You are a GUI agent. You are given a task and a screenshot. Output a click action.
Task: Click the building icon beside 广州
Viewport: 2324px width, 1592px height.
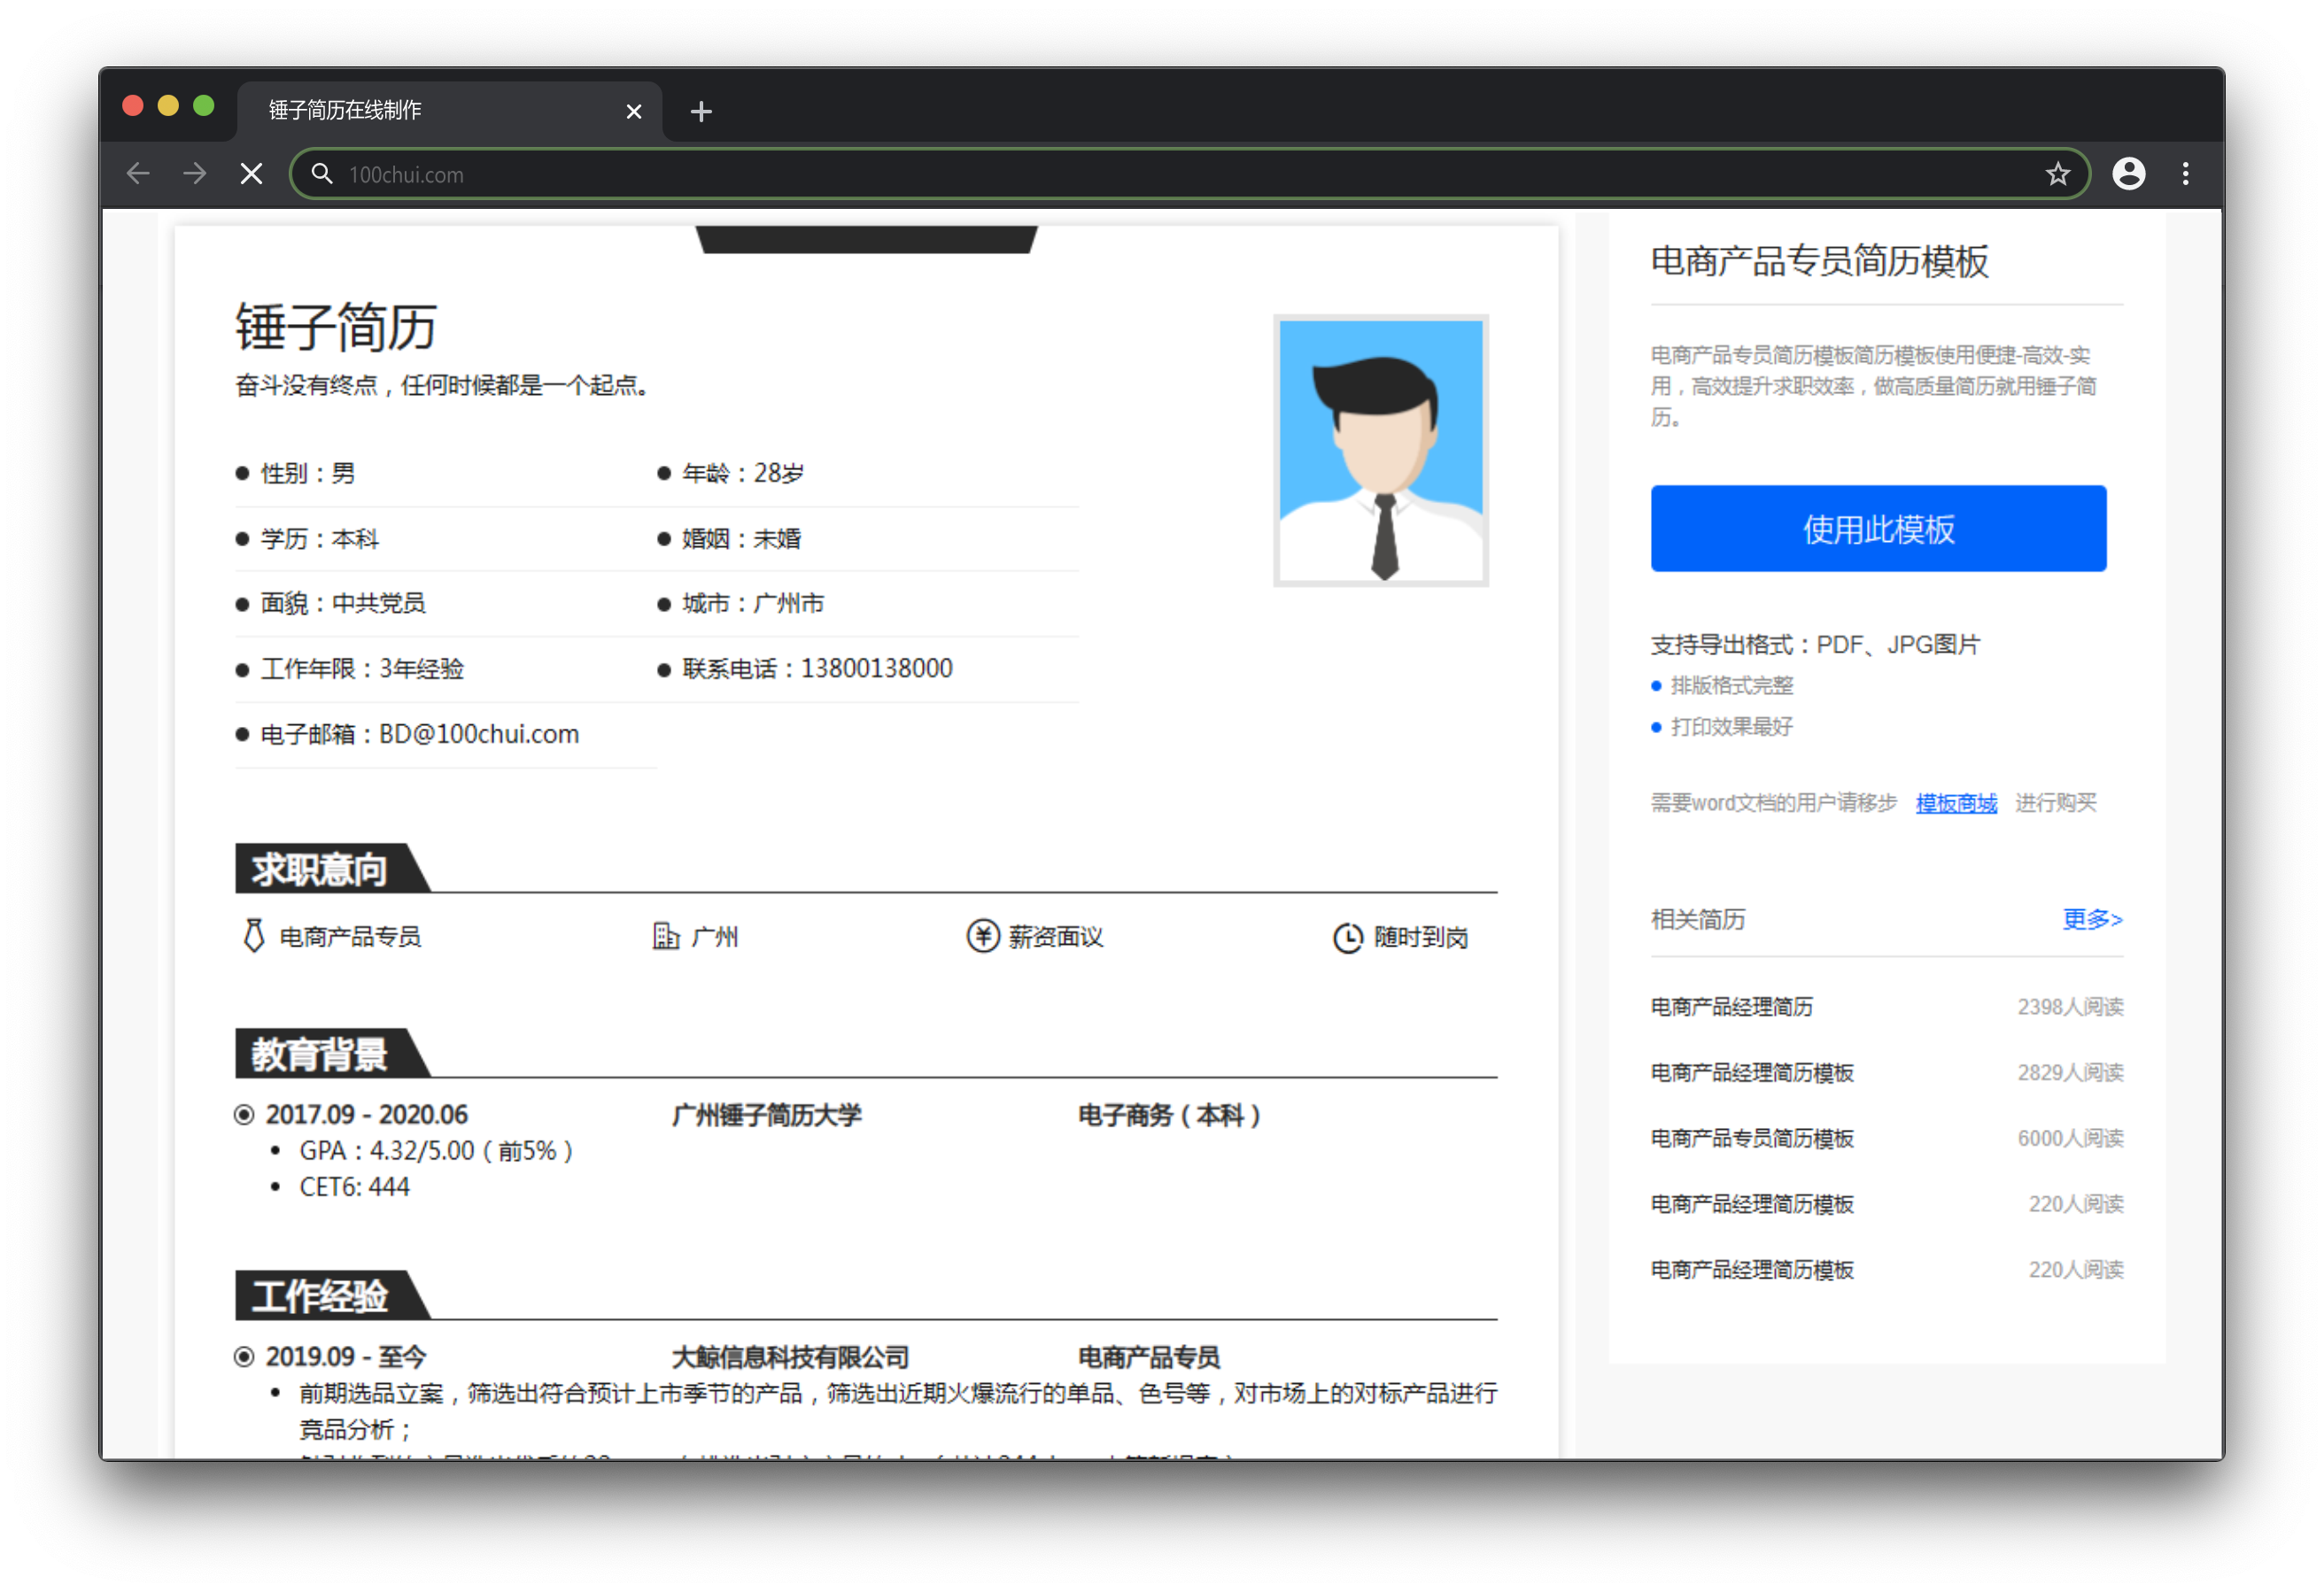665,936
